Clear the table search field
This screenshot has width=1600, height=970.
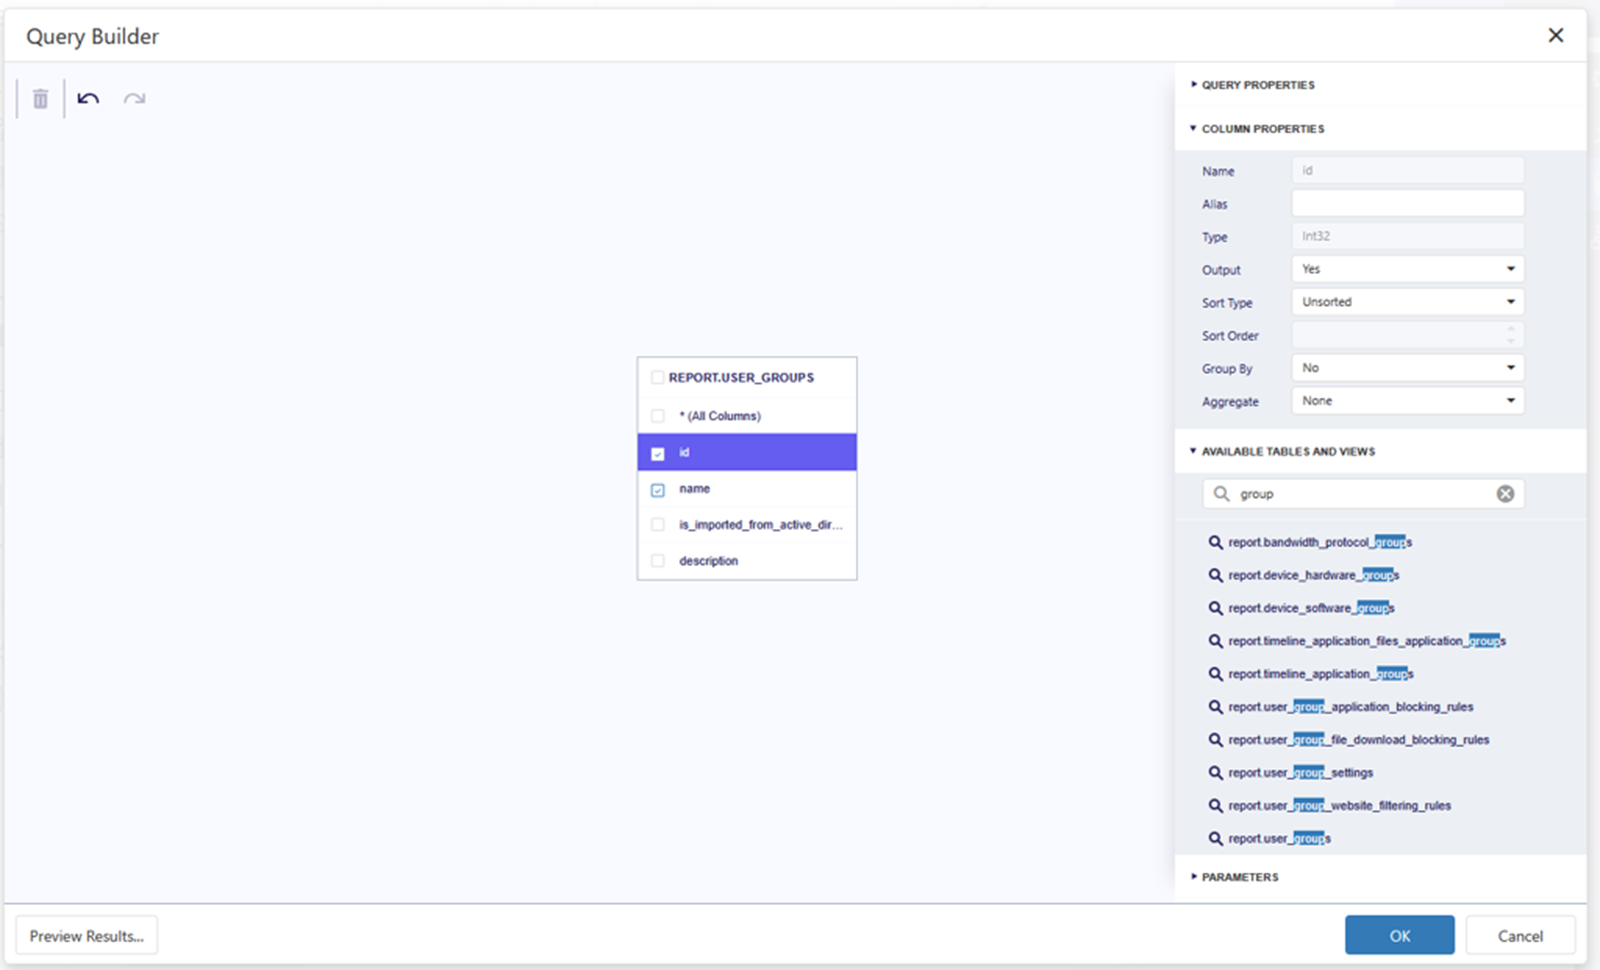click(x=1504, y=494)
